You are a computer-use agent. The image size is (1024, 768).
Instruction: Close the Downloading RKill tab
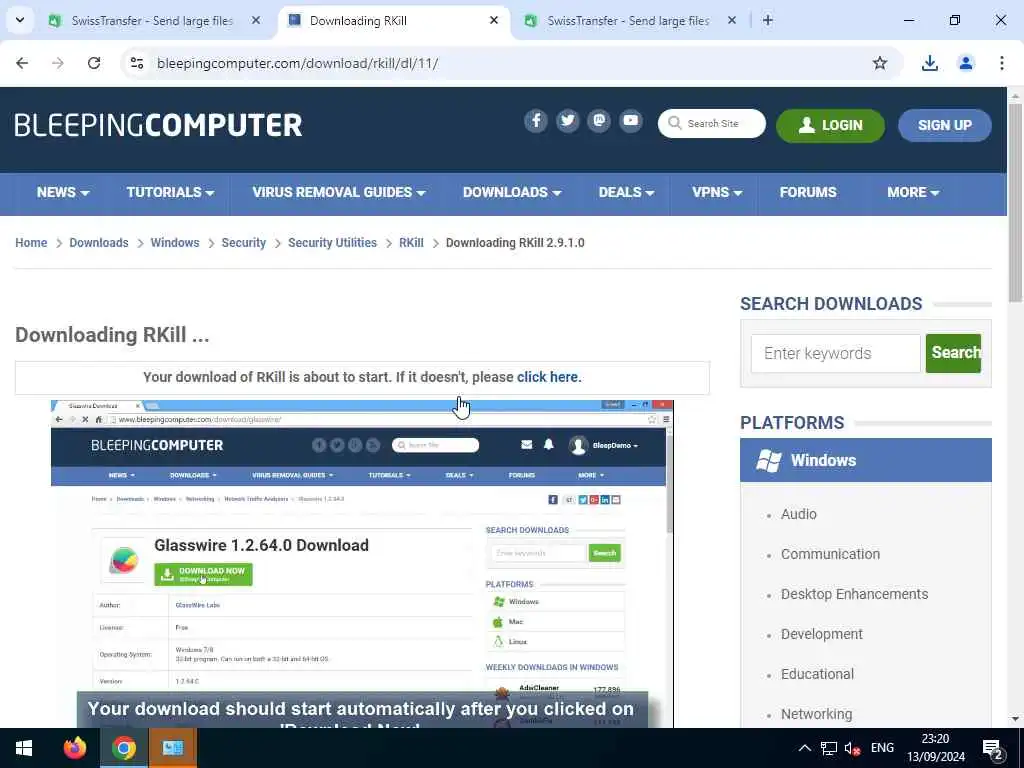point(494,21)
